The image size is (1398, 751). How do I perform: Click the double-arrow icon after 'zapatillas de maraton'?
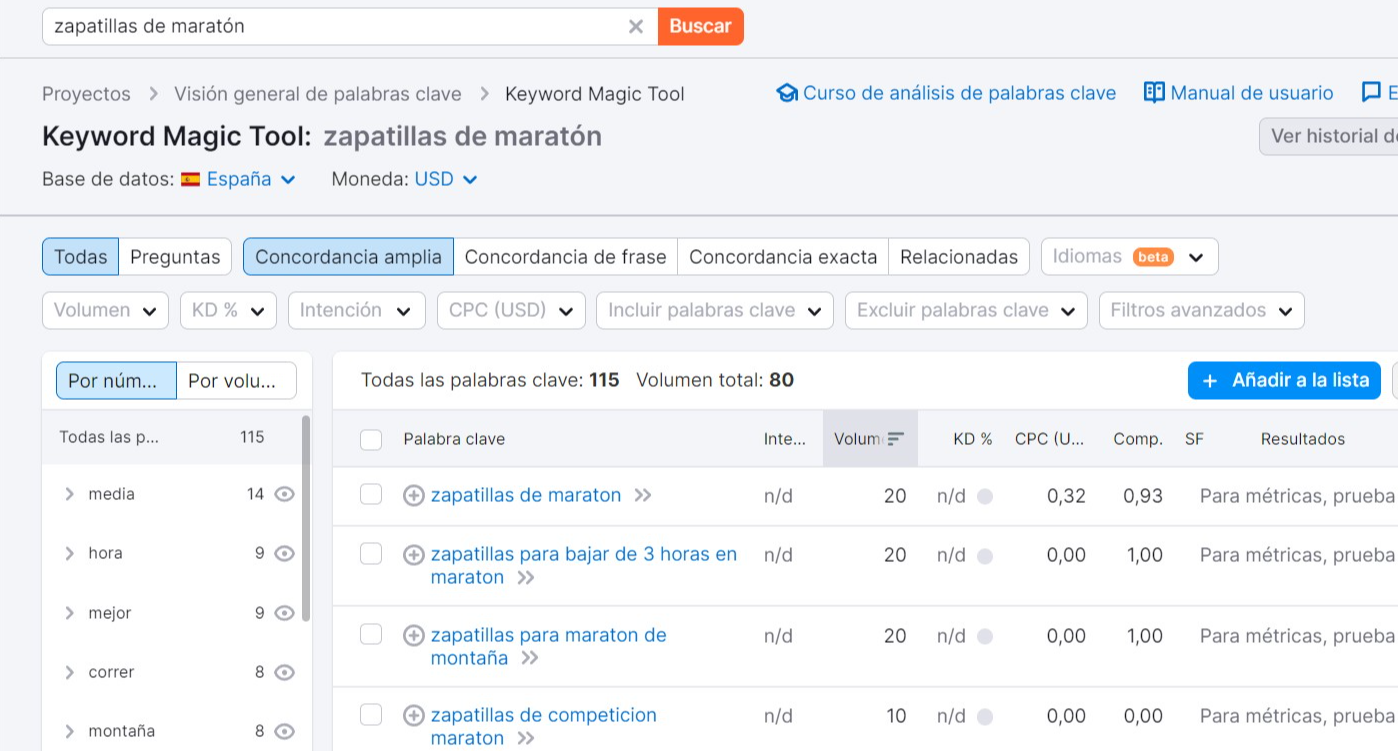[643, 495]
